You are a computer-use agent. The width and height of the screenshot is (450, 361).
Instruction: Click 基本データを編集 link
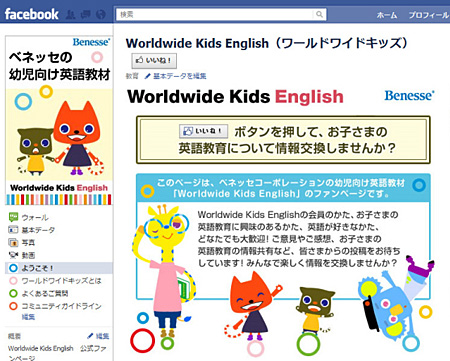tap(179, 76)
